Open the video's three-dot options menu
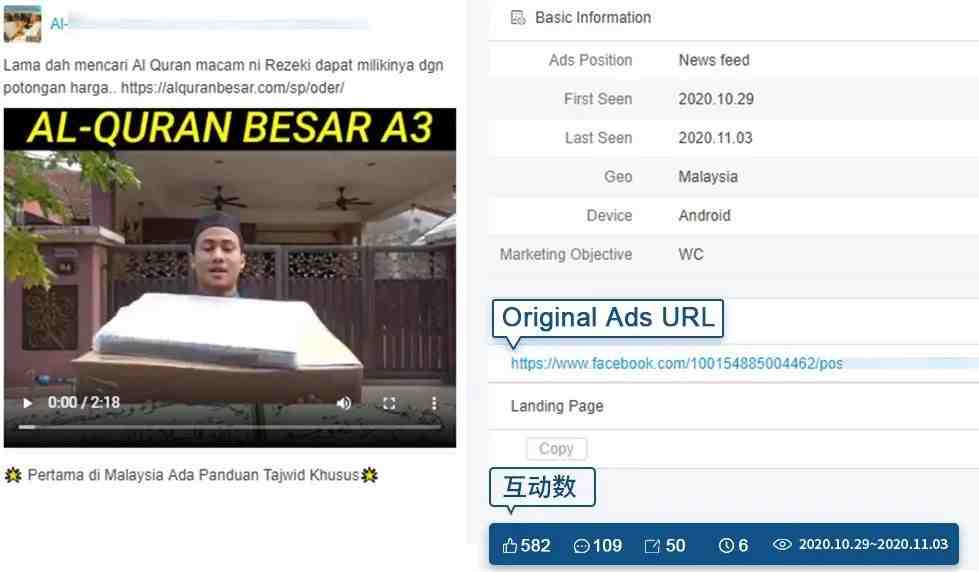The width and height of the screenshot is (979, 572). 434,403
